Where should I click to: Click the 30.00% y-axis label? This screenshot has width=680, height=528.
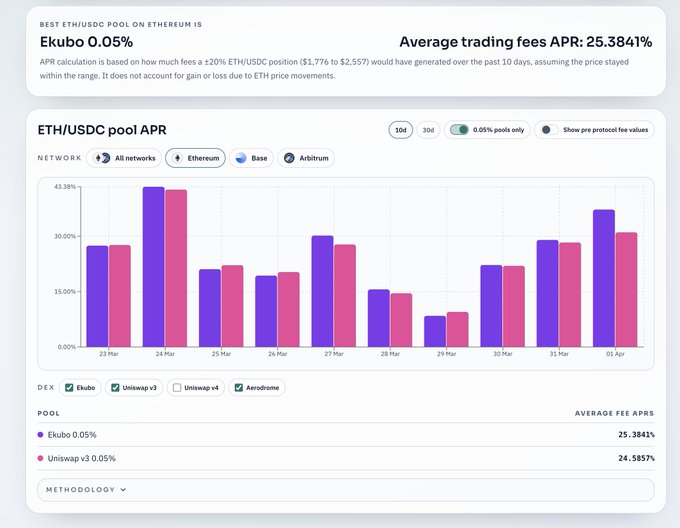pos(65,236)
